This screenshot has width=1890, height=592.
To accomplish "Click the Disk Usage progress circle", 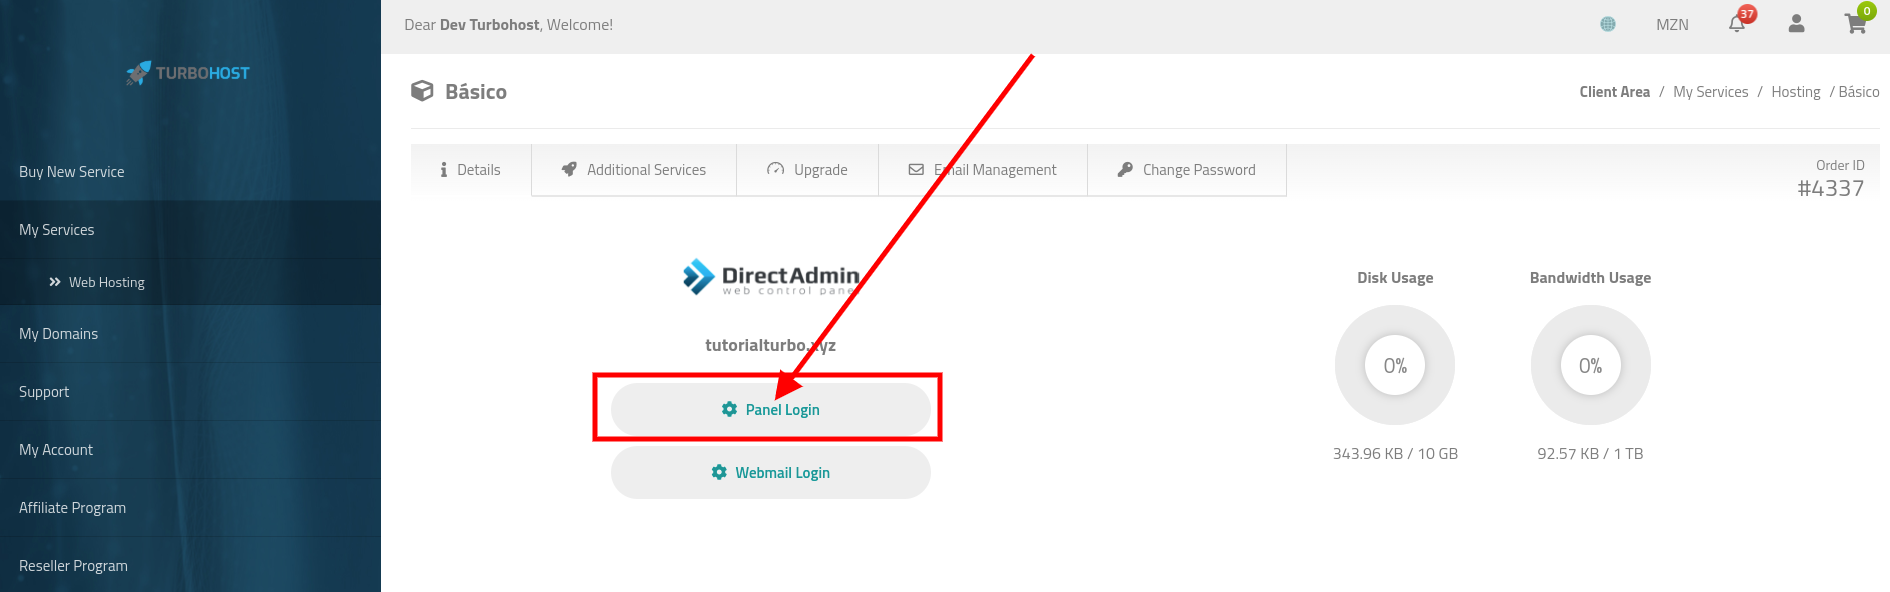I will coord(1395,365).
